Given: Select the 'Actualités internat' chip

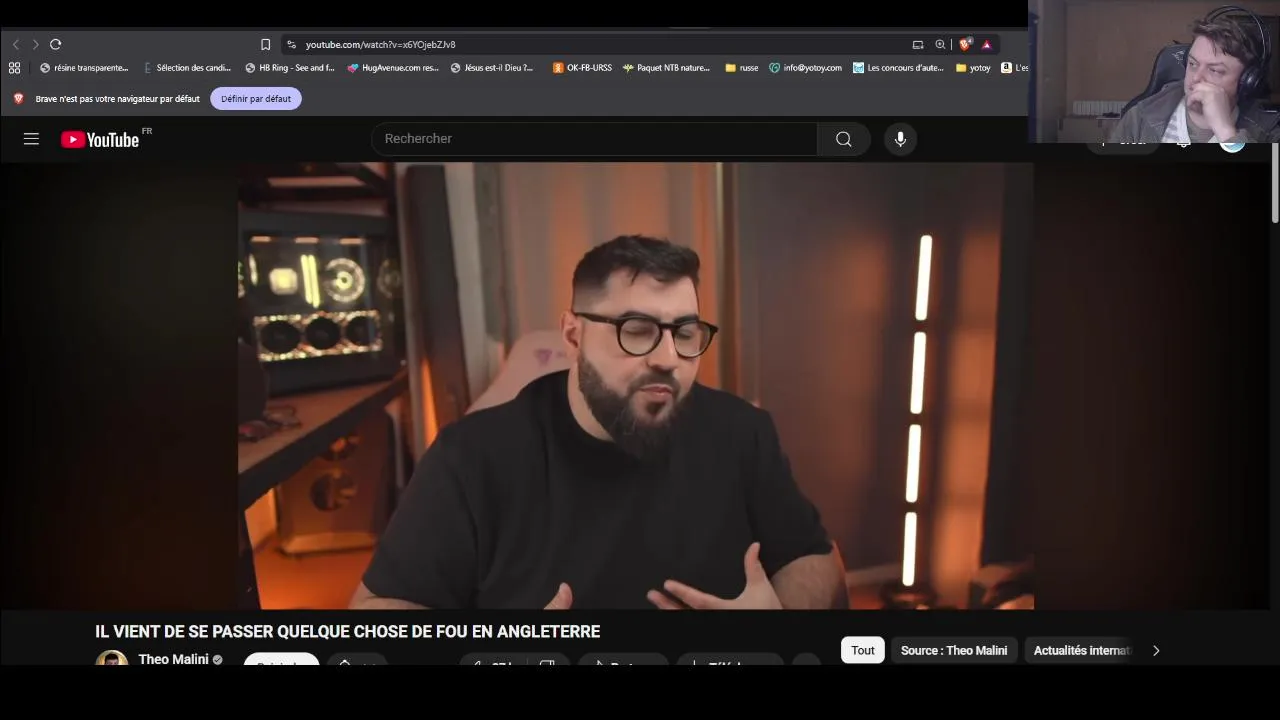Looking at the screenshot, I should point(1081,650).
